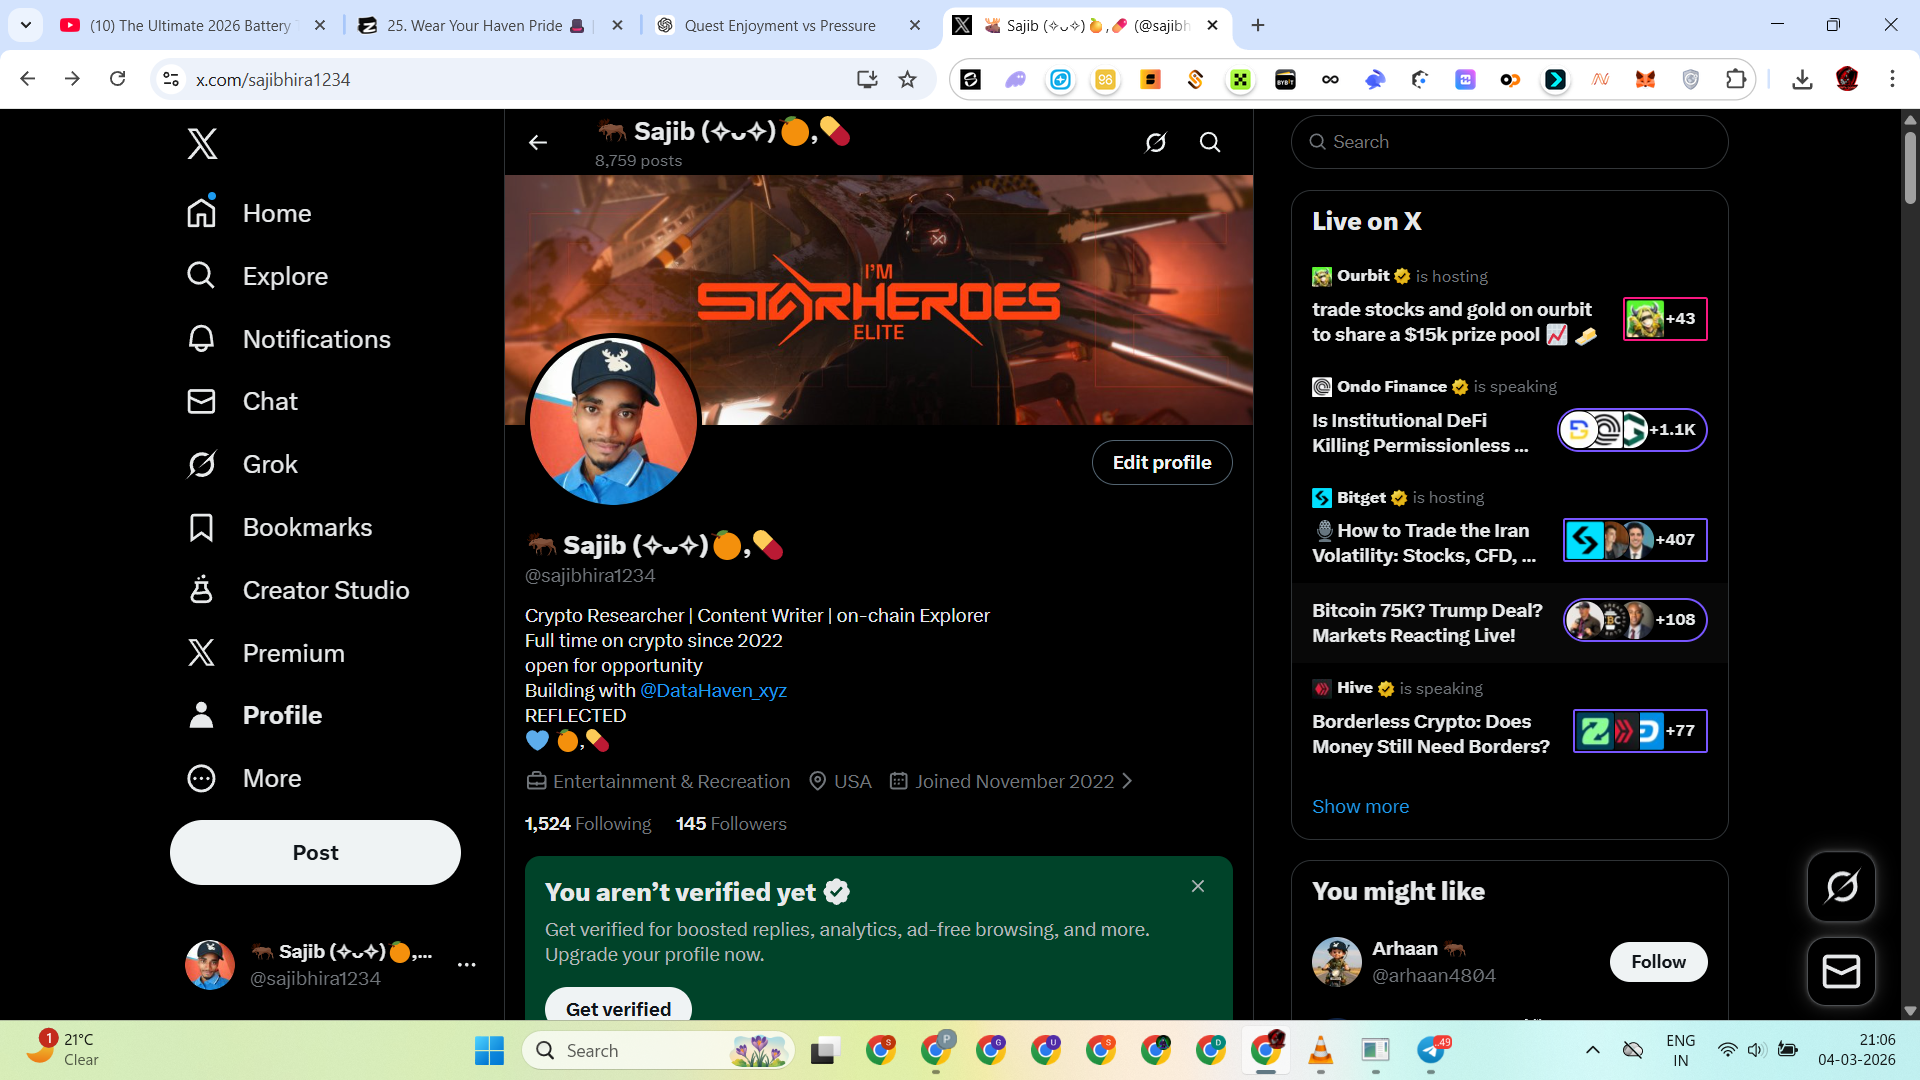Image resolution: width=1920 pixels, height=1080 pixels.
Task: Open Arhaan's profile avatar
Action: (1337, 962)
